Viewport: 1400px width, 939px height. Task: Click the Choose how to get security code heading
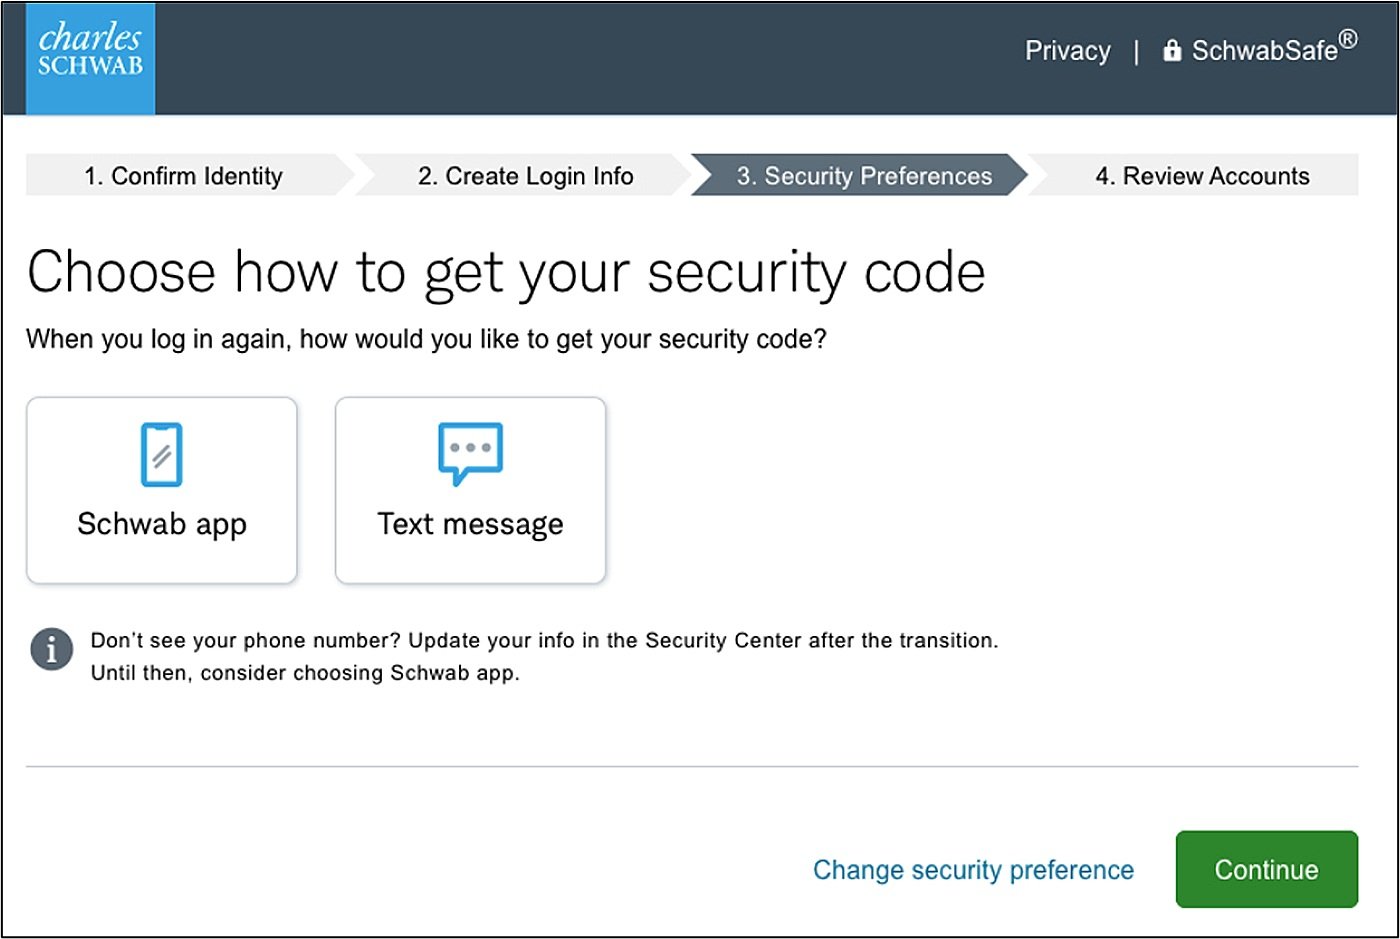point(506,273)
